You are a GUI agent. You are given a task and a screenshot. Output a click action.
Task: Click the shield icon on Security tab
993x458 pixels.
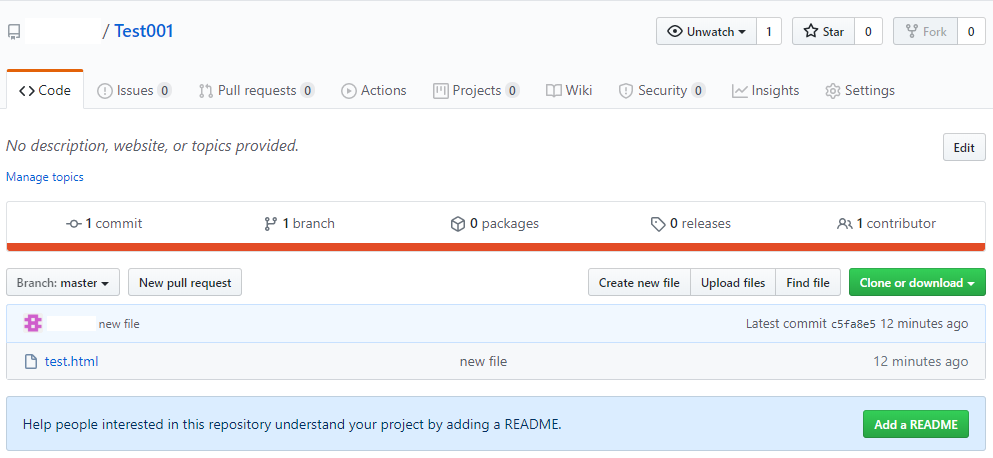tap(626, 91)
